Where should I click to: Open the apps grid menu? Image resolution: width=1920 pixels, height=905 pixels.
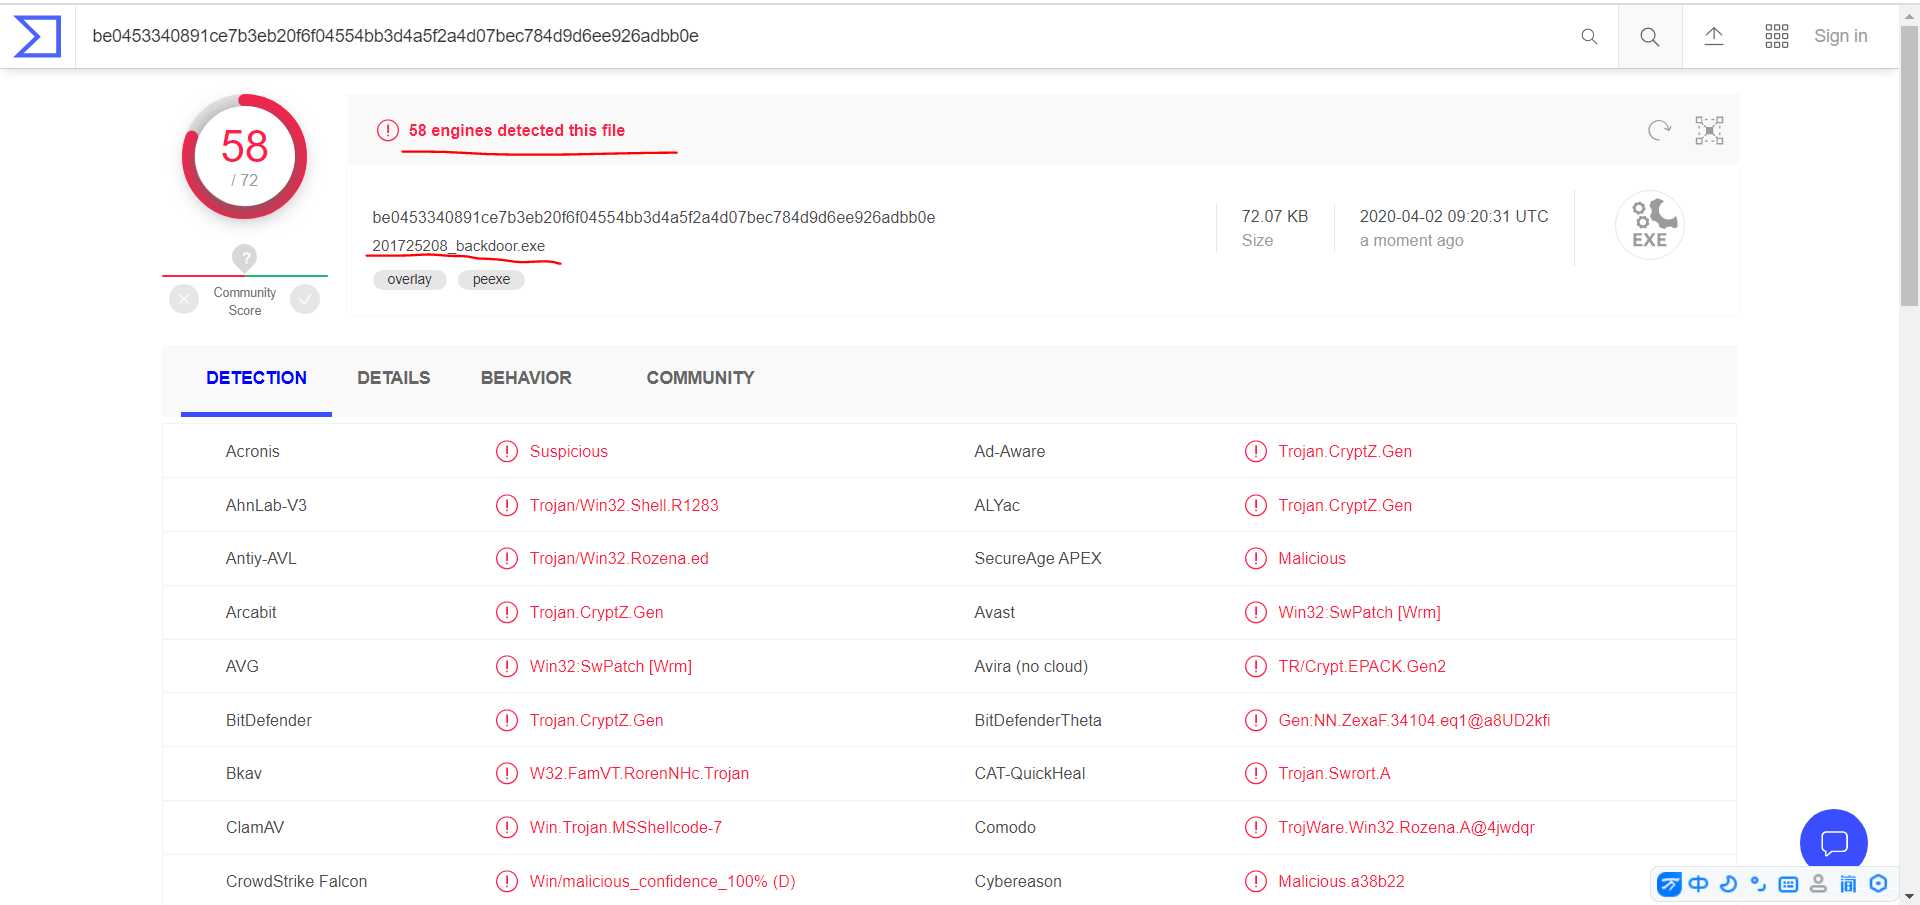pos(1777,36)
